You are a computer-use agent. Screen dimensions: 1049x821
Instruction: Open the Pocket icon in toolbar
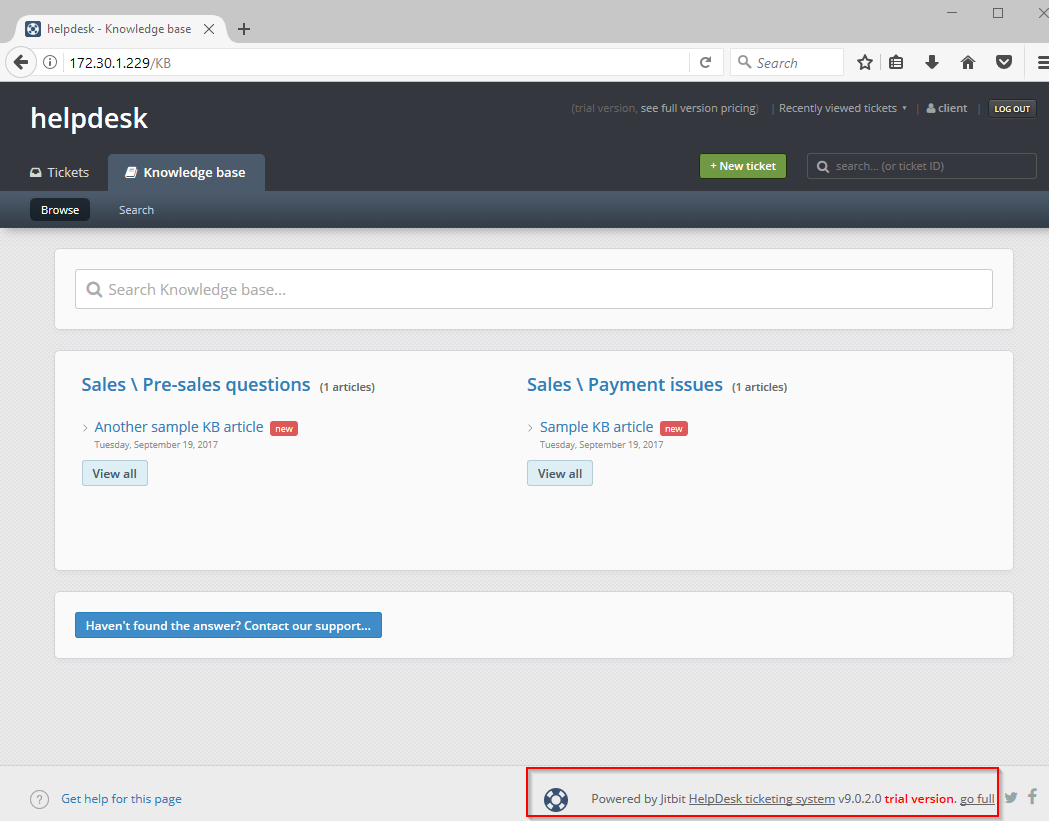point(1002,63)
